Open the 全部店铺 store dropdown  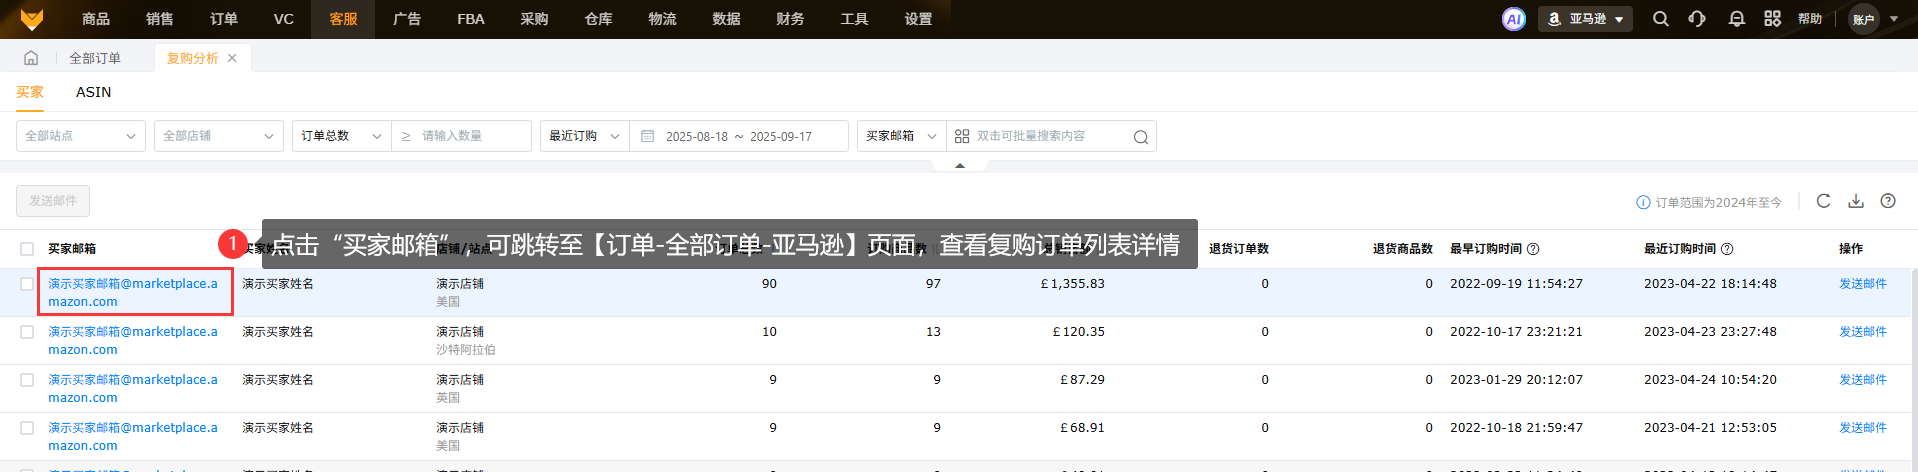[x=219, y=136]
